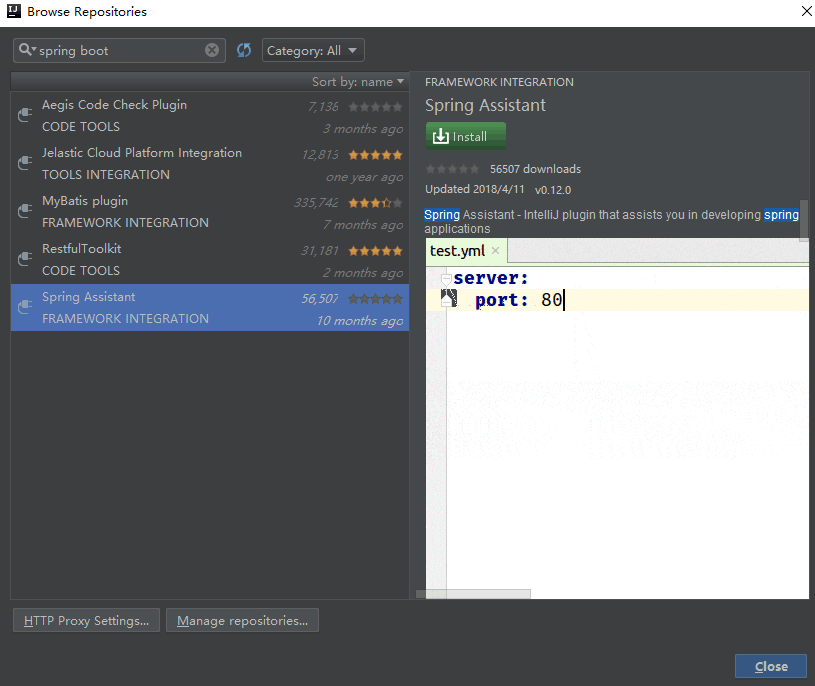Open Manage repositories dialog
This screenshot has width=815, height=686.
click(242, 621)
